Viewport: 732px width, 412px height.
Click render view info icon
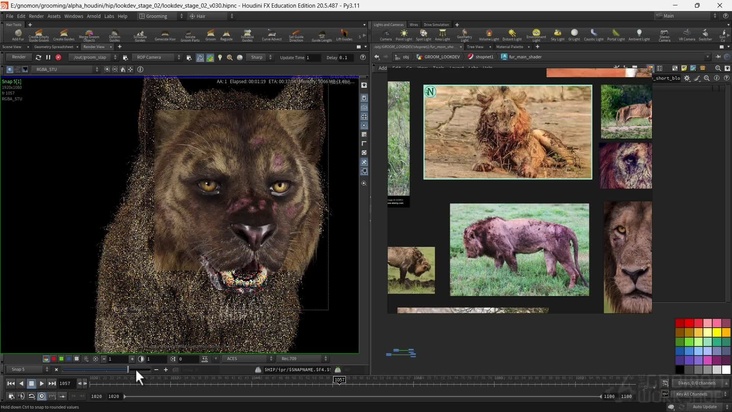point(140,70)
